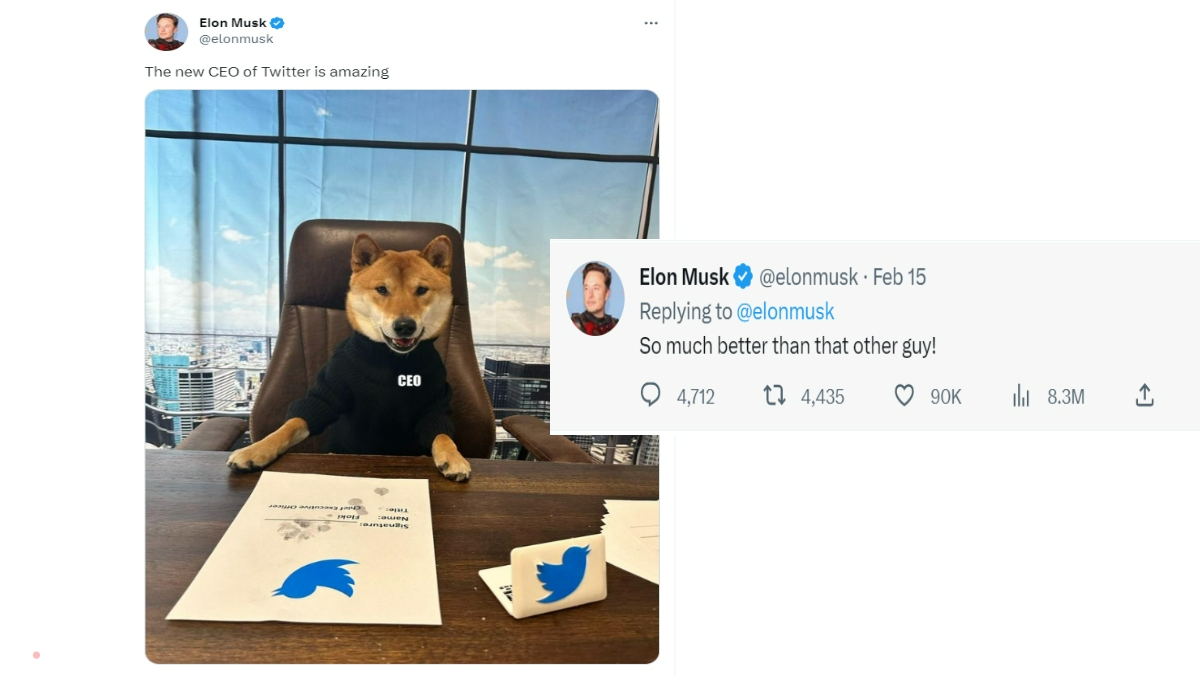Image resolution: width=1200 pixels, height=675 pixels.
Task: Open the Feb 15 timestamp link
Action: tap(899, 277)
